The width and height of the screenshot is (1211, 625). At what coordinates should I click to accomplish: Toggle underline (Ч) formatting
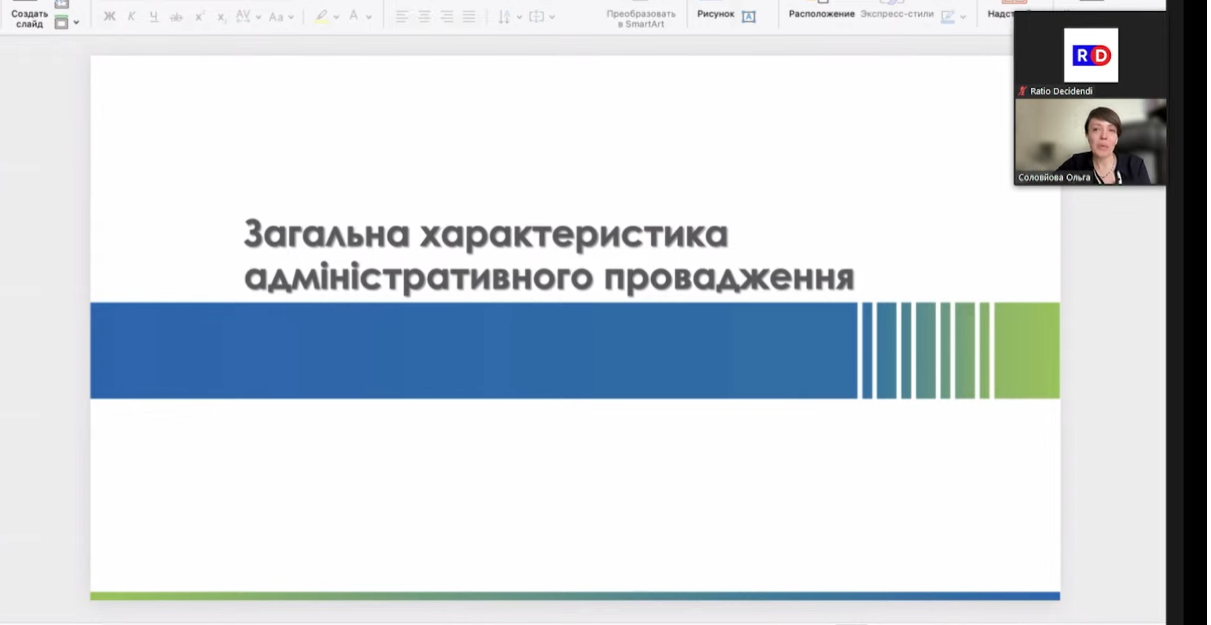153,17
